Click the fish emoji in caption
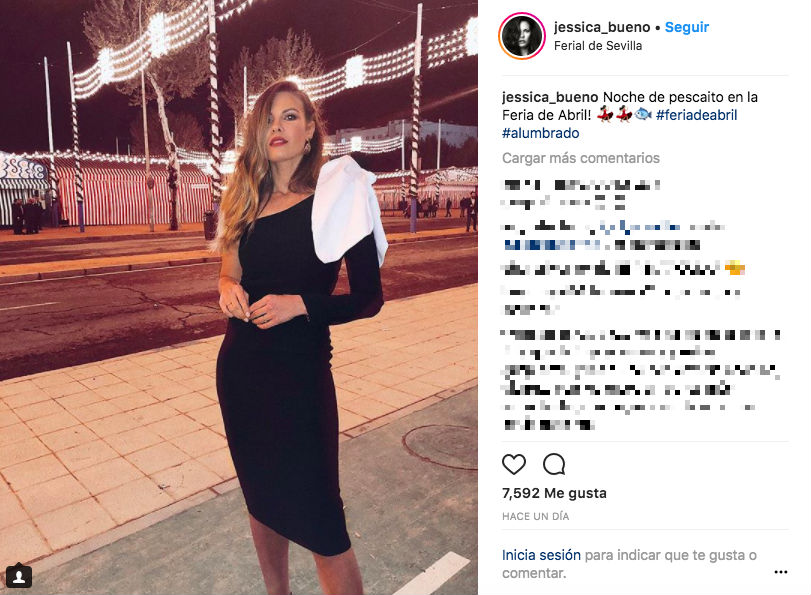 643,114
